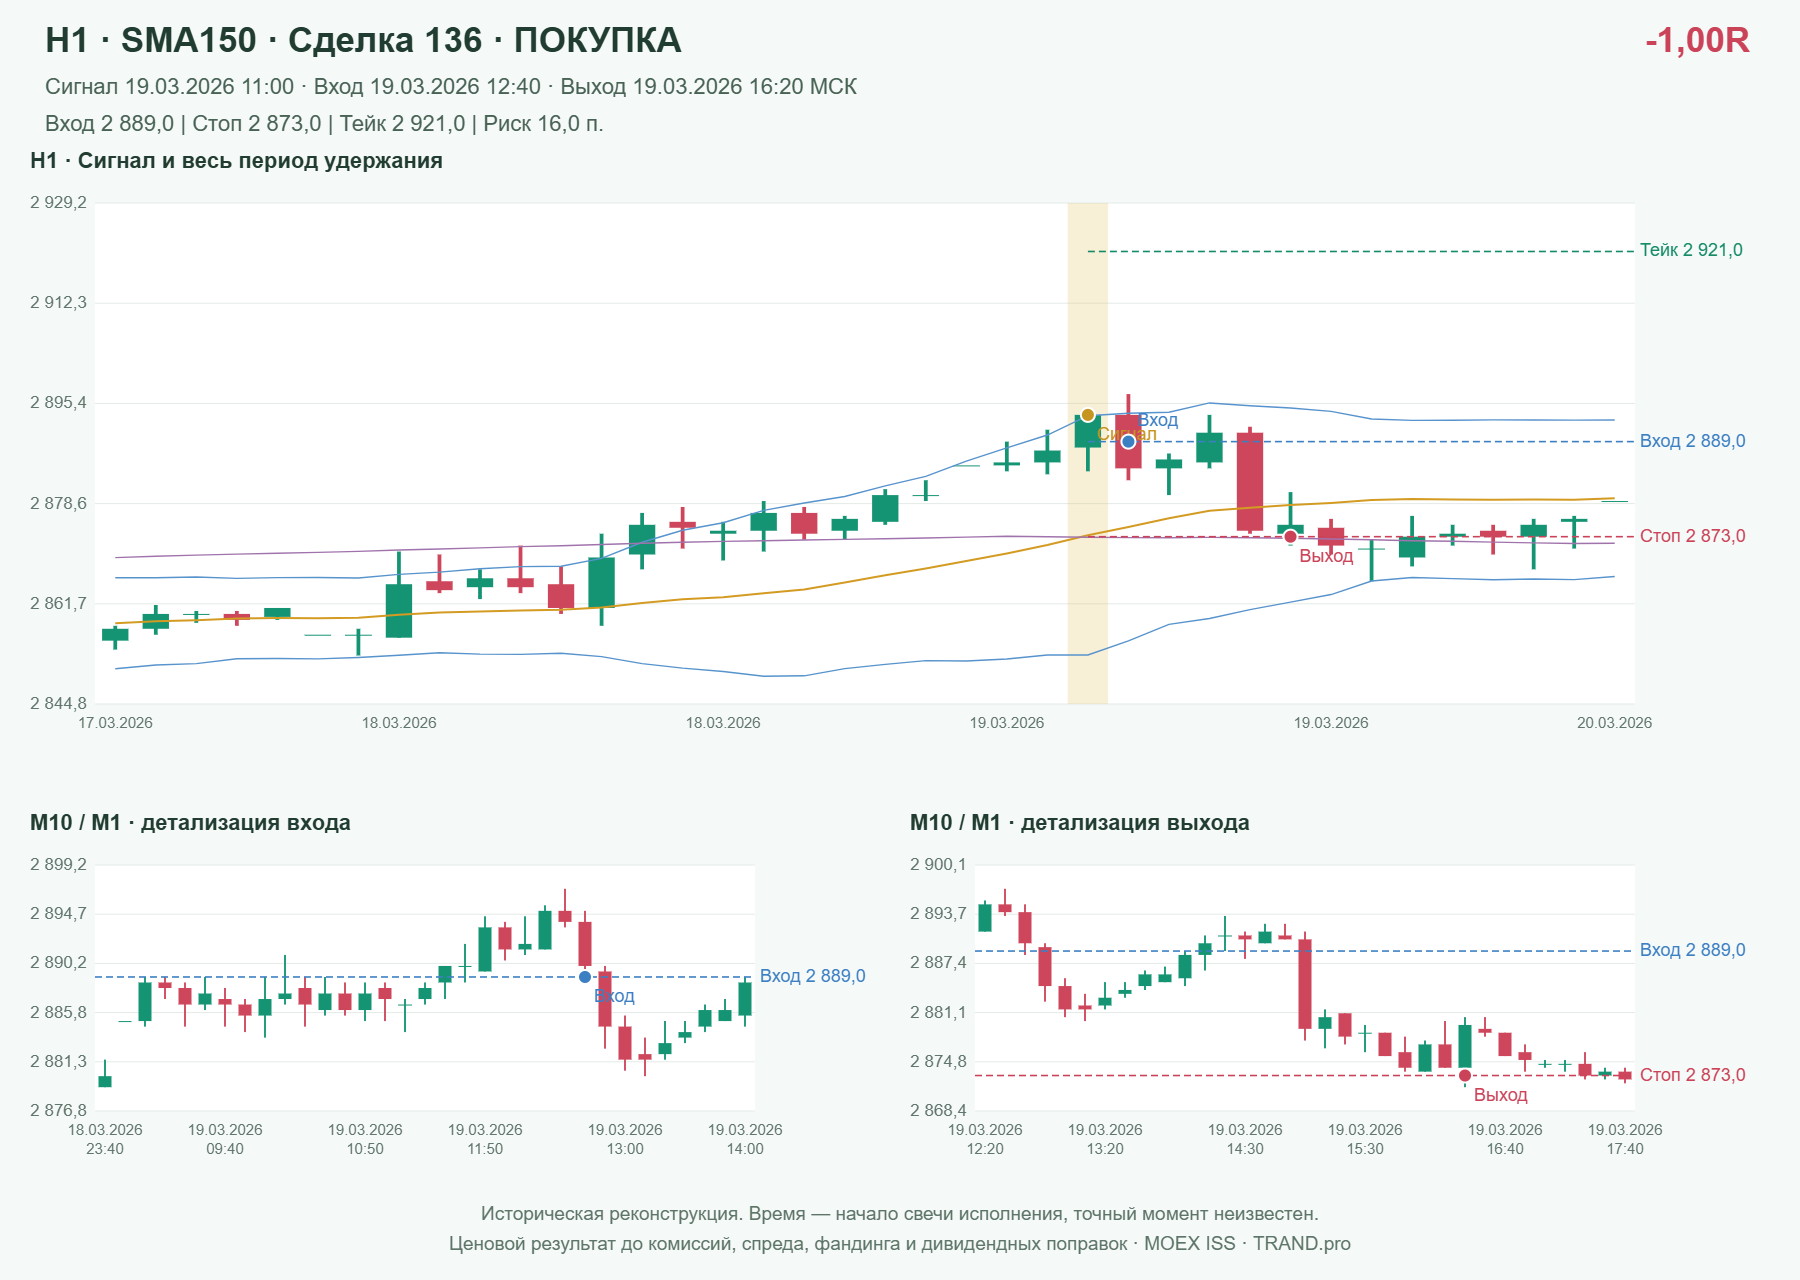
Task: Click the signal, entry and exit times line
Action: click(x=451, y=87)
